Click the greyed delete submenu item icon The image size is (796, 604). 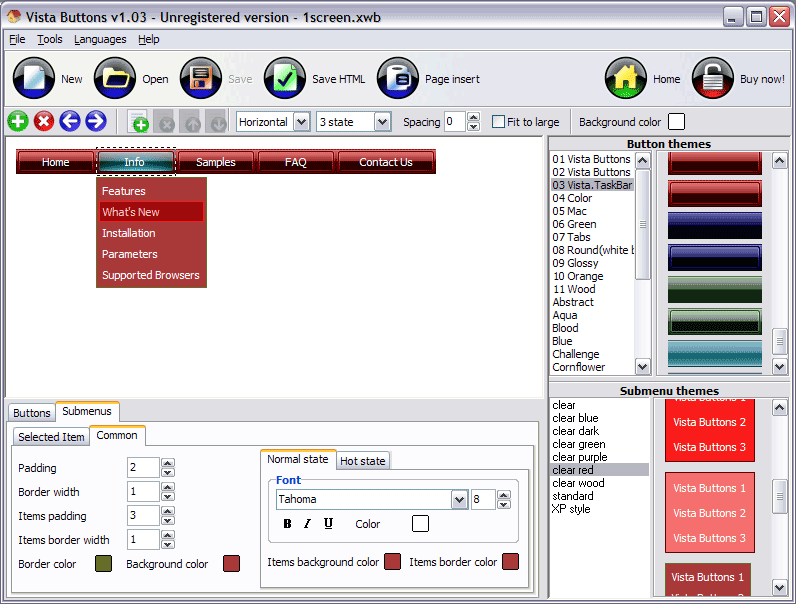pyautogui.click(x=164, y=122)
